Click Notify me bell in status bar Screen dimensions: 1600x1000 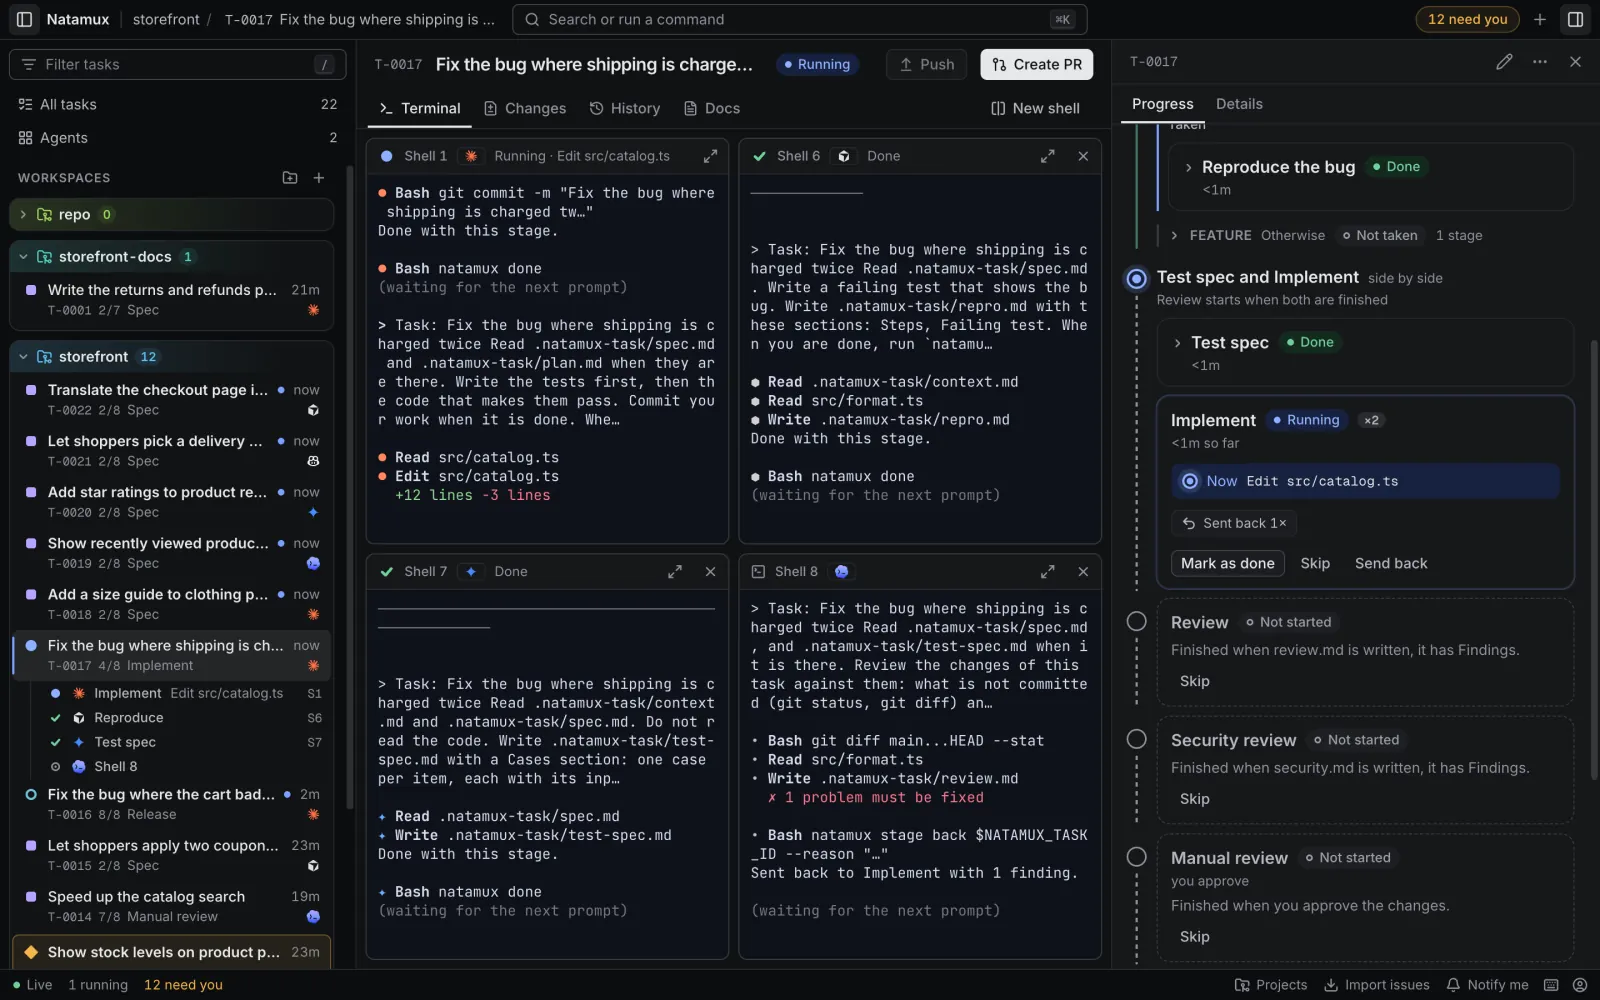click(1487, 985)
